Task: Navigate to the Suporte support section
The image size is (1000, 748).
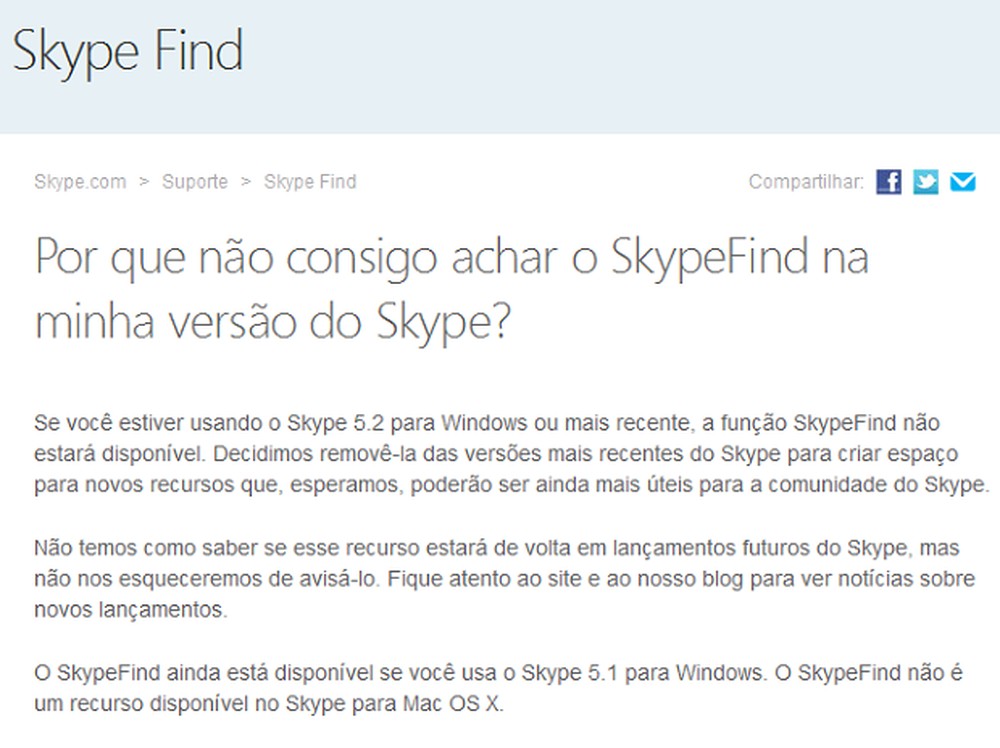Action: click(195, 182)
